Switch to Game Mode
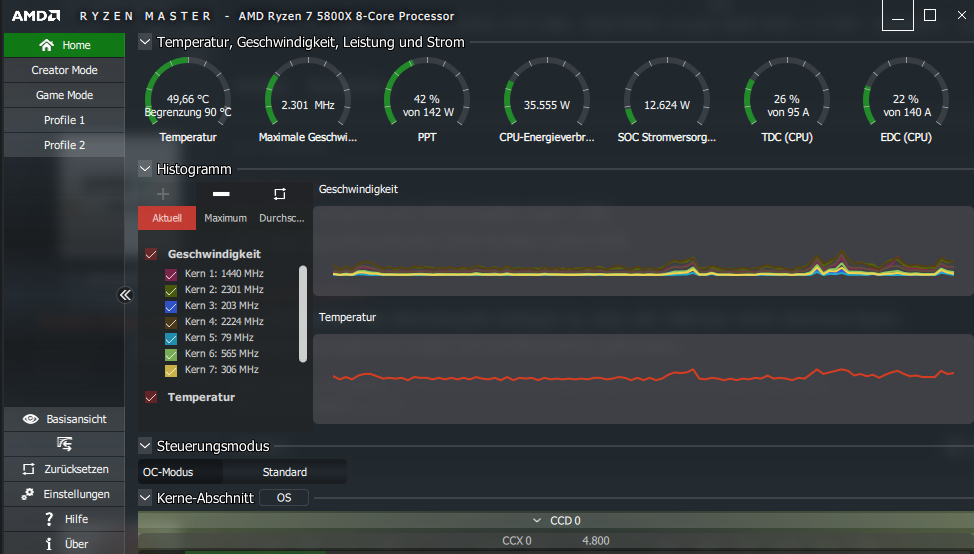 [x=64, y=95]
